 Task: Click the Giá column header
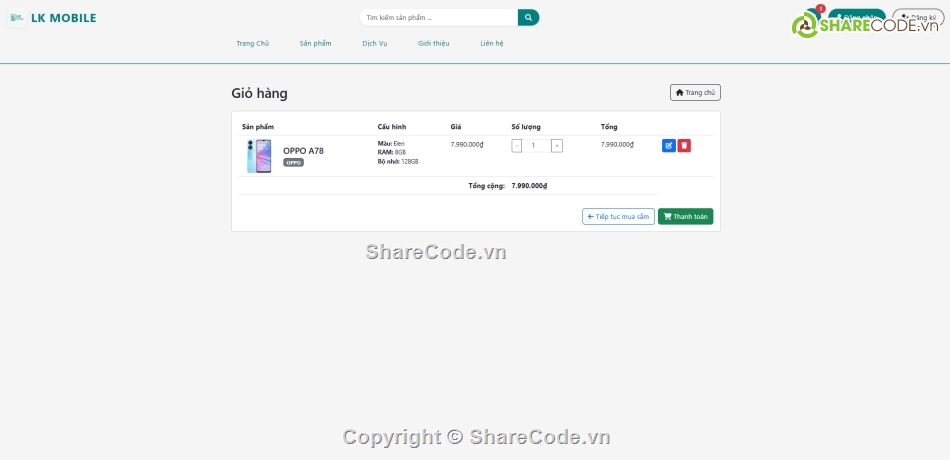coord(456,127)
